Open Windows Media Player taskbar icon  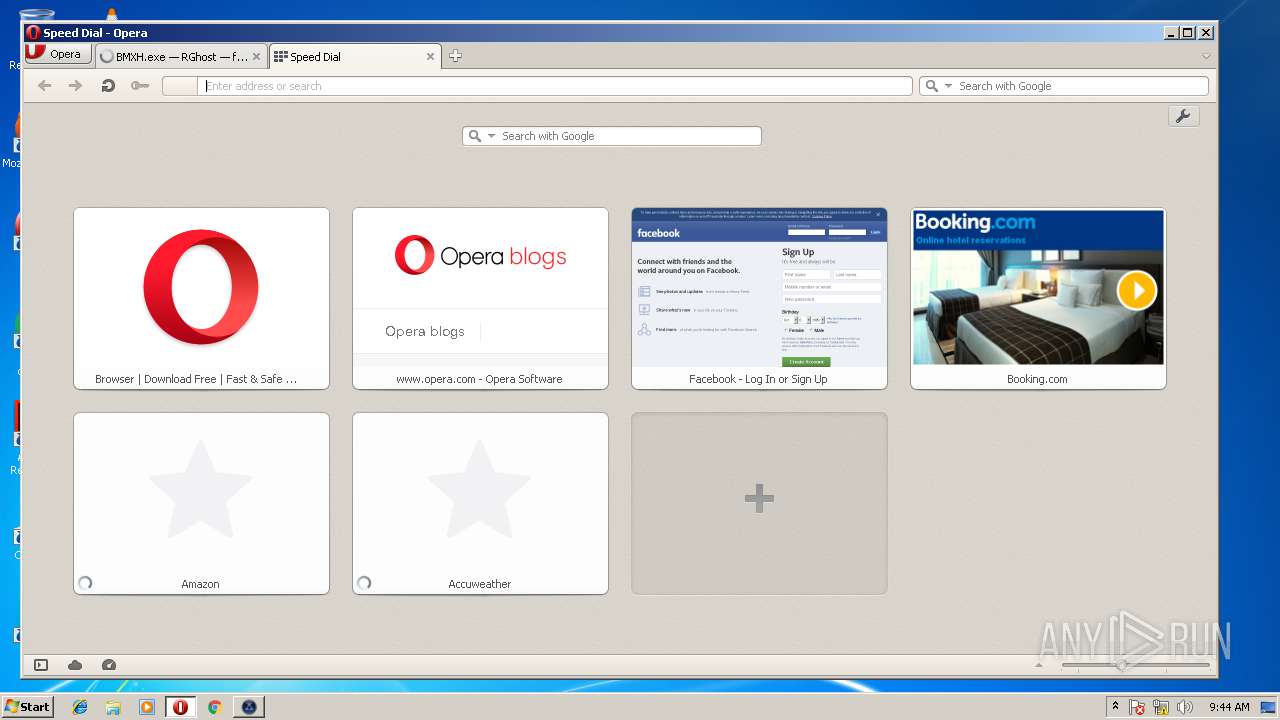pyautogui.click(x=147, y=707)
